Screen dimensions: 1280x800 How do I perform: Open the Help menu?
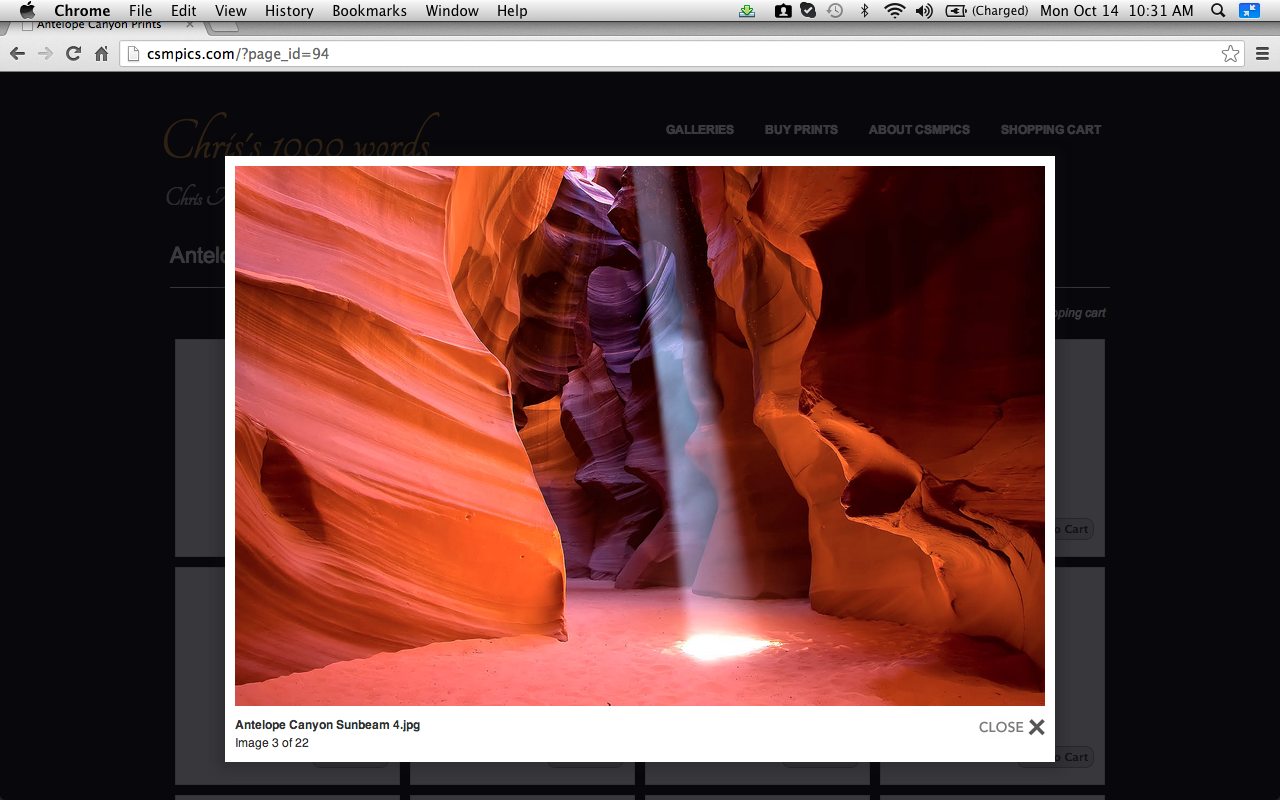point(512,10)
